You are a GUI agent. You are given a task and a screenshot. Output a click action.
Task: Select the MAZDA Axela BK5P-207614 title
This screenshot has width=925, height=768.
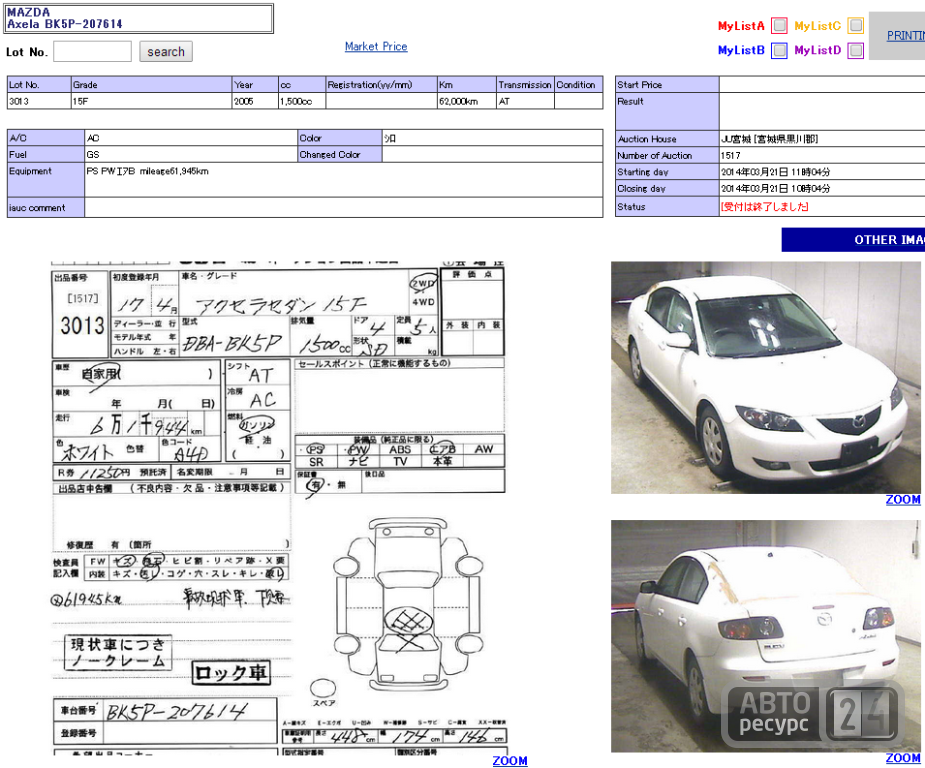139,18
